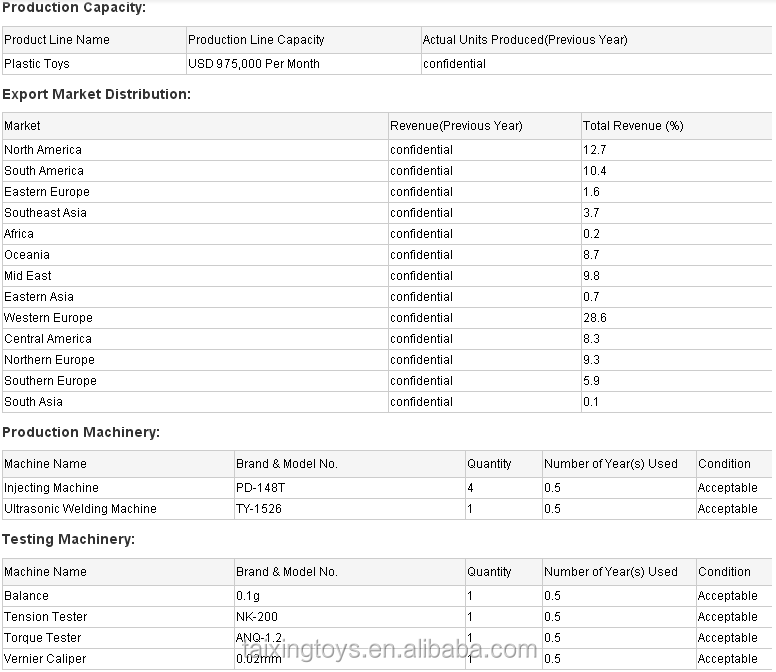Click the confidential revenue cell for Oceania

click(421, 255)
